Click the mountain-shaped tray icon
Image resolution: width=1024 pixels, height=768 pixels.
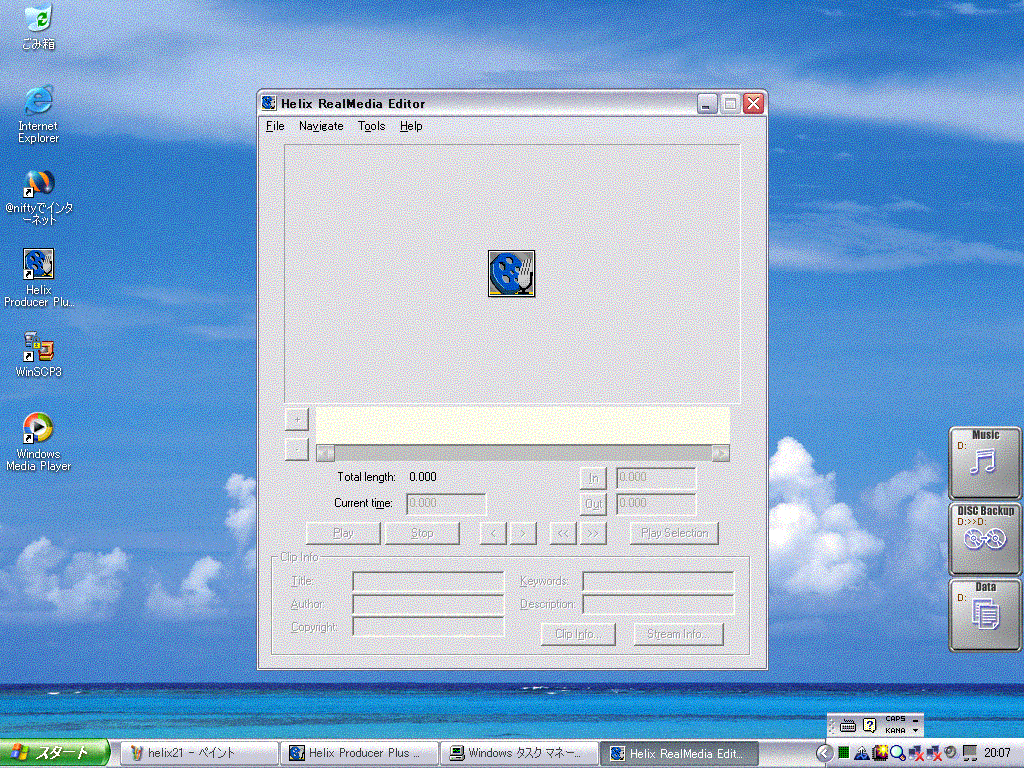coord(861,754)
